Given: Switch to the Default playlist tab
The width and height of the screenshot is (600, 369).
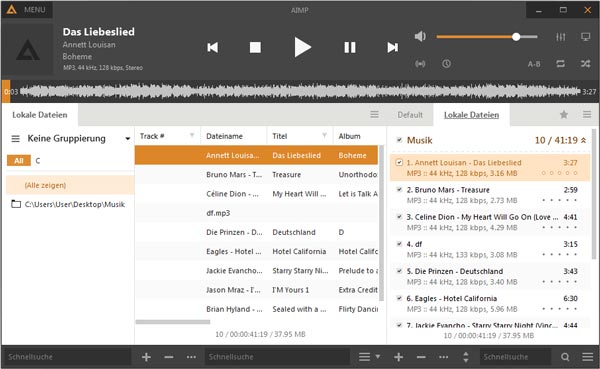Looking at the screenshot, I should [x=410, y=115].
